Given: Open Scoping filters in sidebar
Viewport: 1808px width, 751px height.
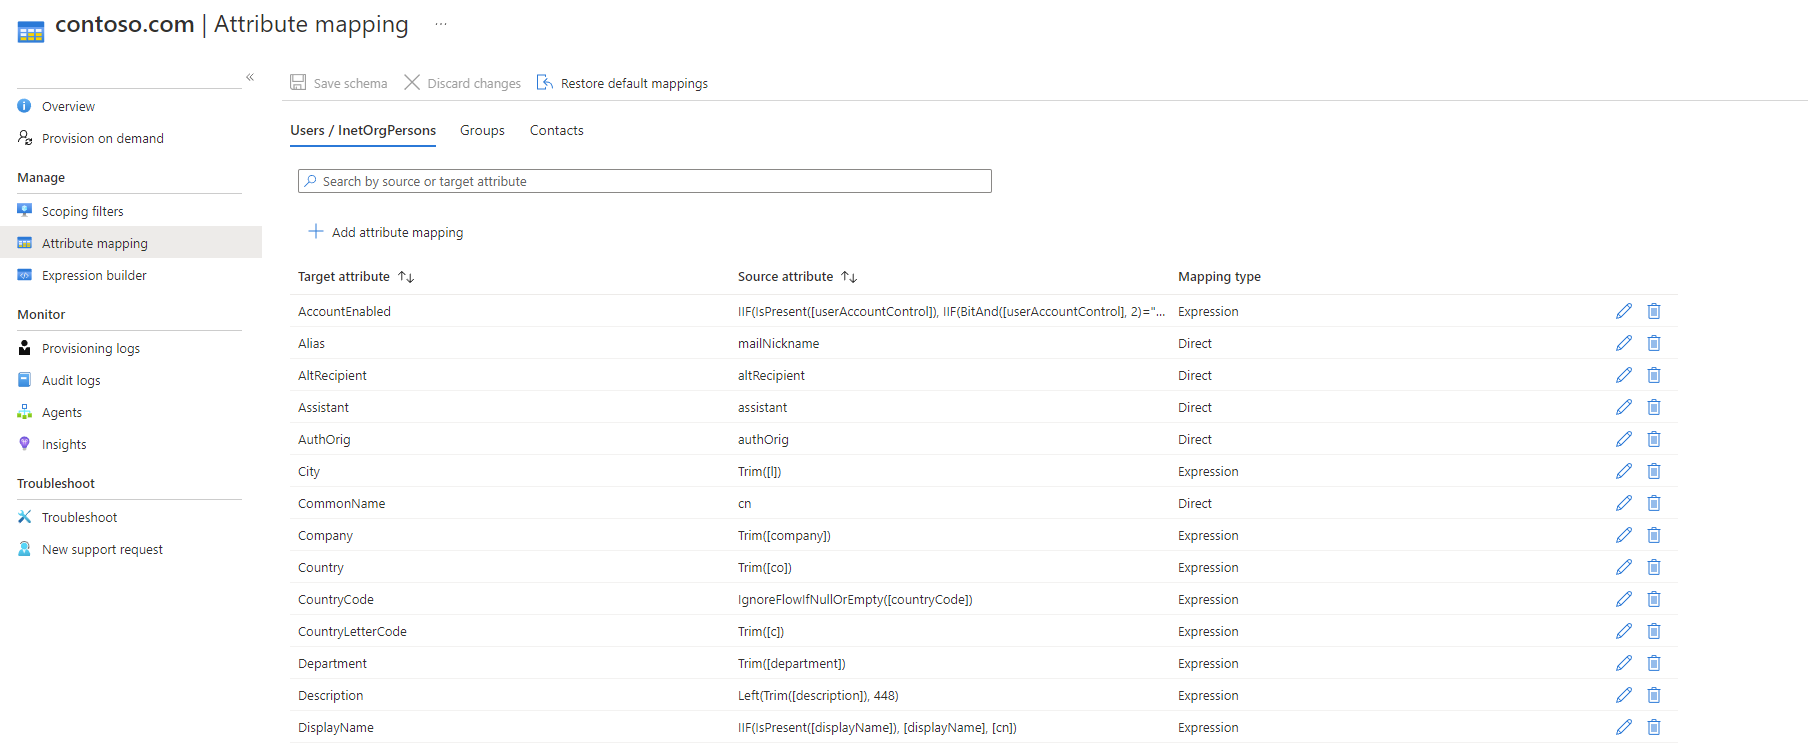Looking at the screenshot, I should point(82,211).
